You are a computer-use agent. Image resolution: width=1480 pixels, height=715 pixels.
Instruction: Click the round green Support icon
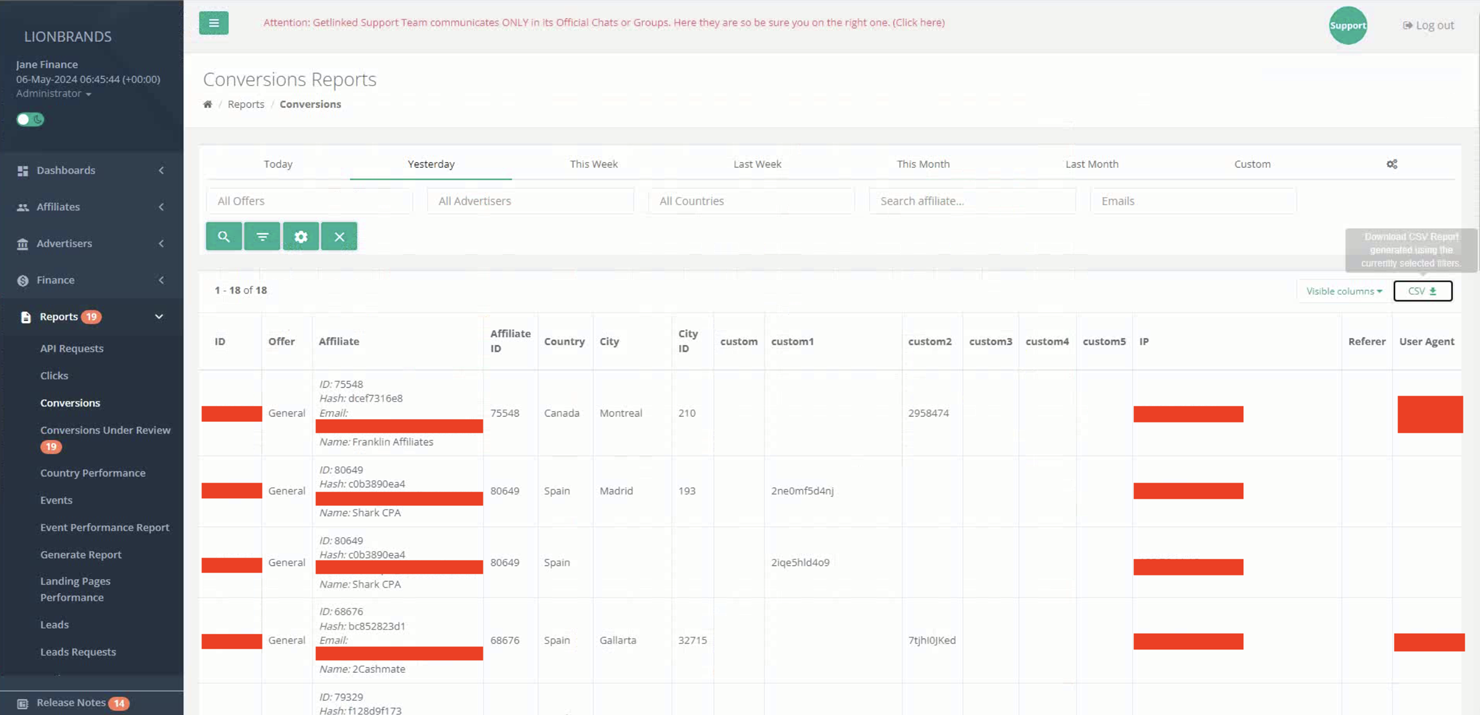[1347, 26]
